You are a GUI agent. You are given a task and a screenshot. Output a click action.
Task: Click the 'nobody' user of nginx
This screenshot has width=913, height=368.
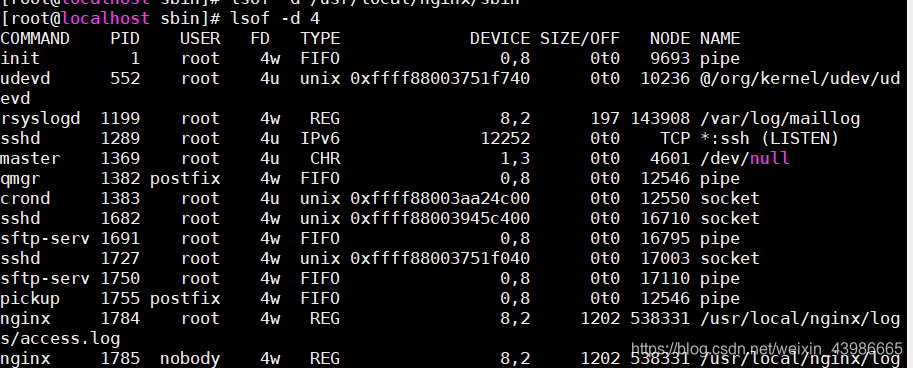[x=190, y=359]
